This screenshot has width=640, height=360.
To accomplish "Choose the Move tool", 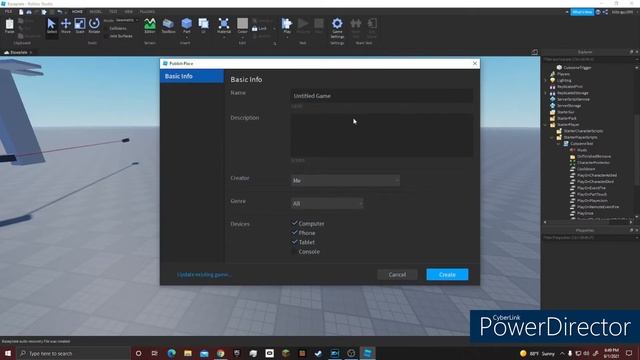I will (x=66, y=26).
